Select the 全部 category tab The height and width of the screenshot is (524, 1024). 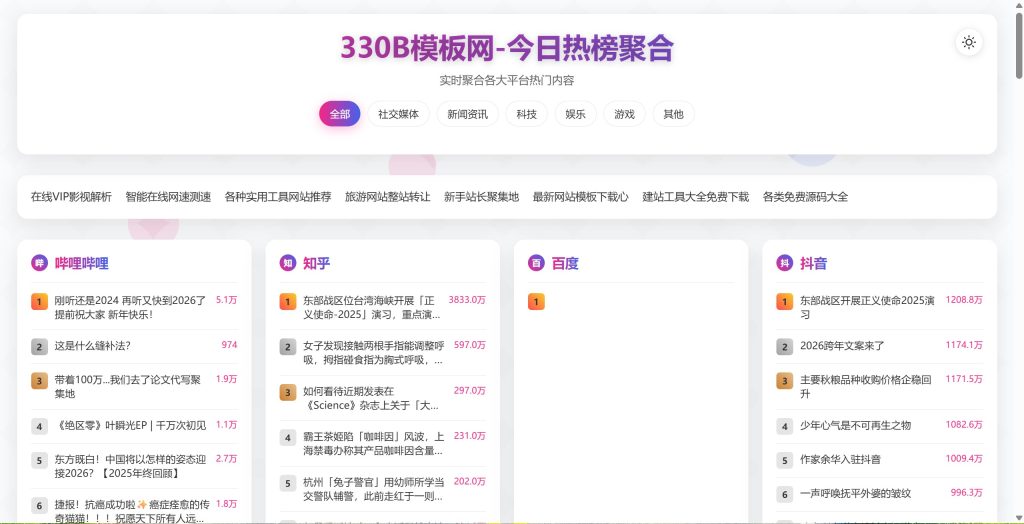[340, 114]
